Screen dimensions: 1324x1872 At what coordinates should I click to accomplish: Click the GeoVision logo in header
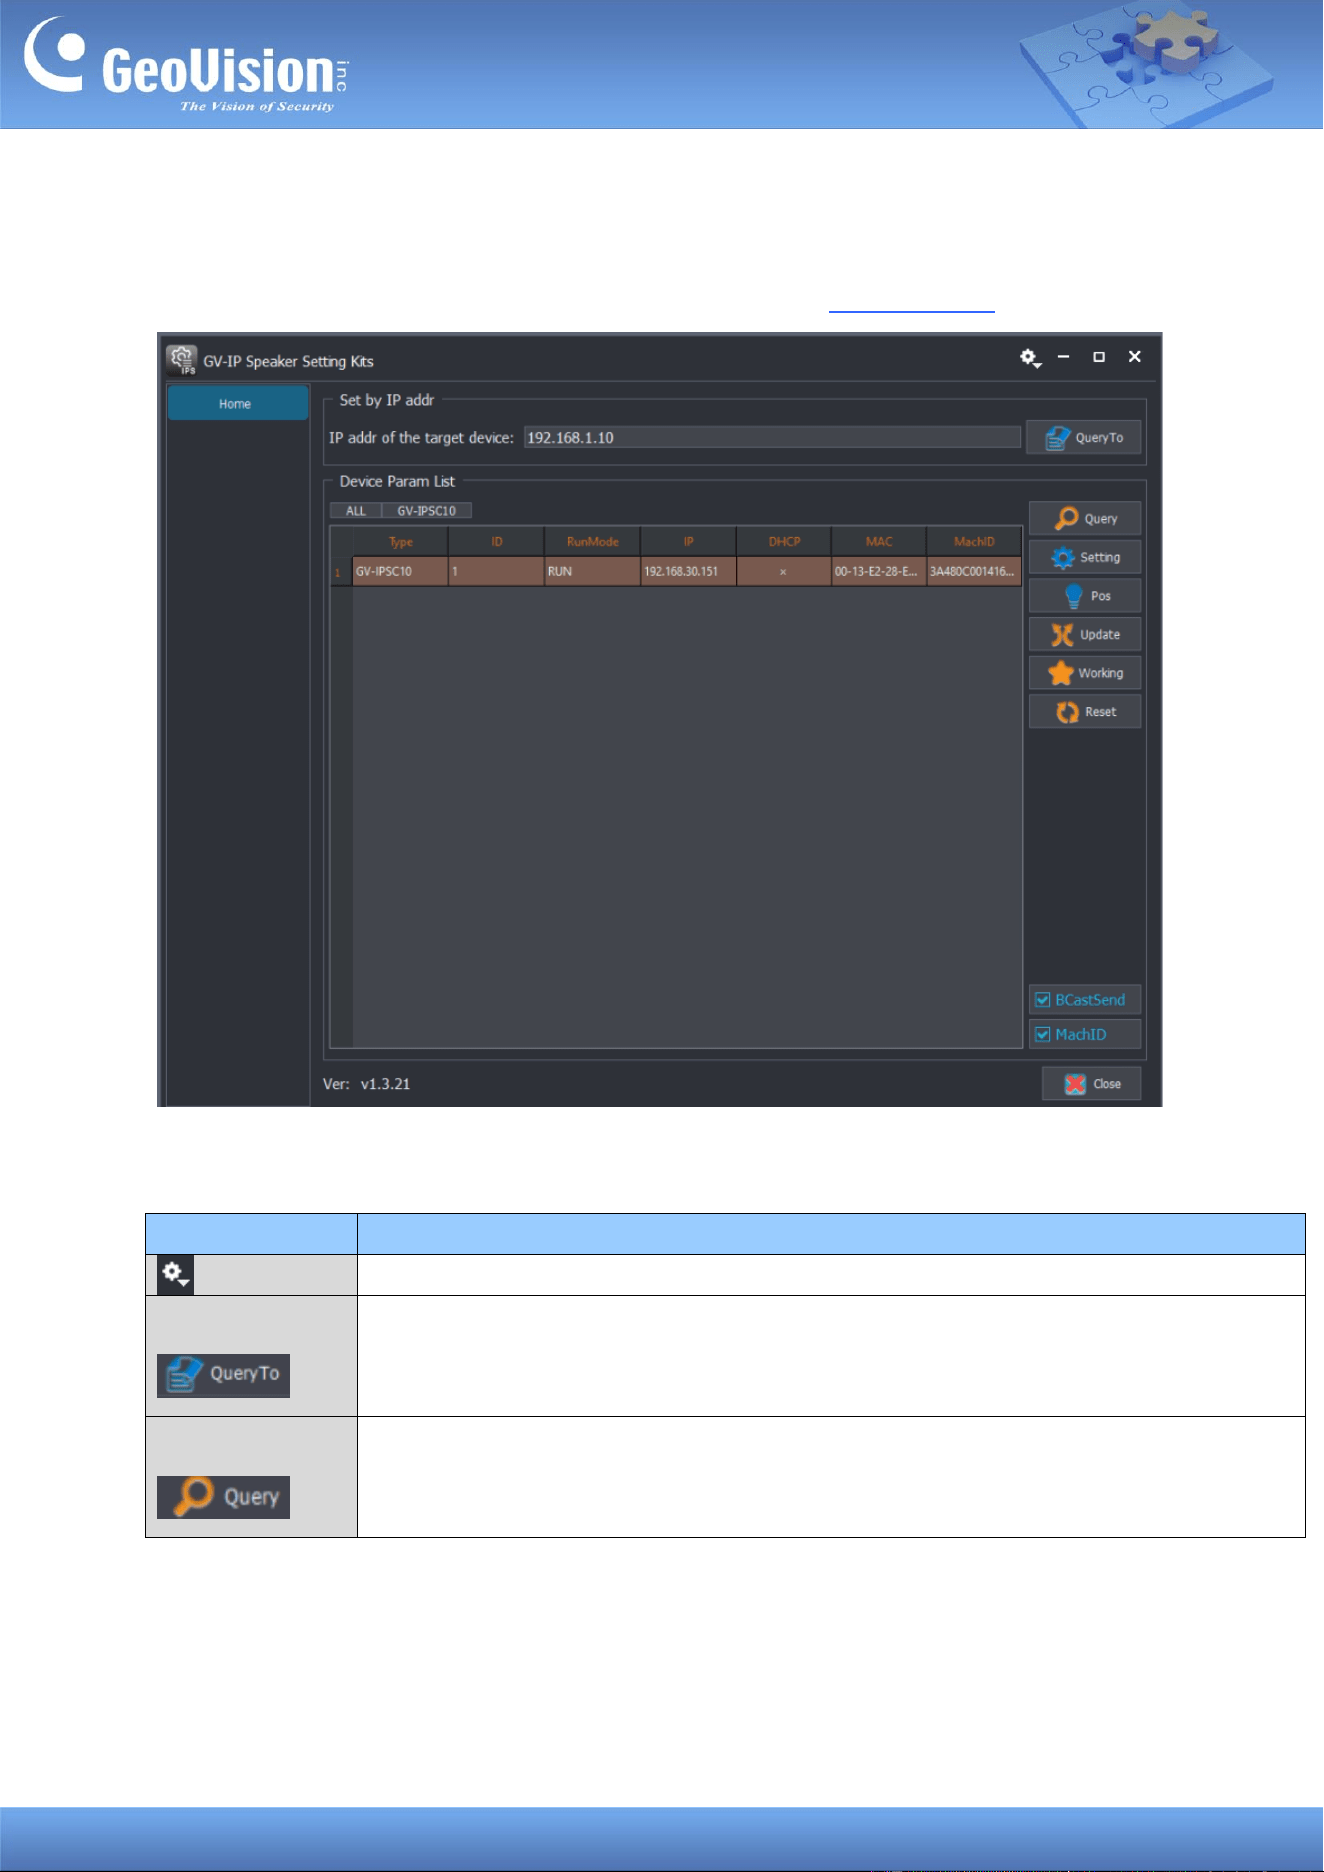[187, 67]
